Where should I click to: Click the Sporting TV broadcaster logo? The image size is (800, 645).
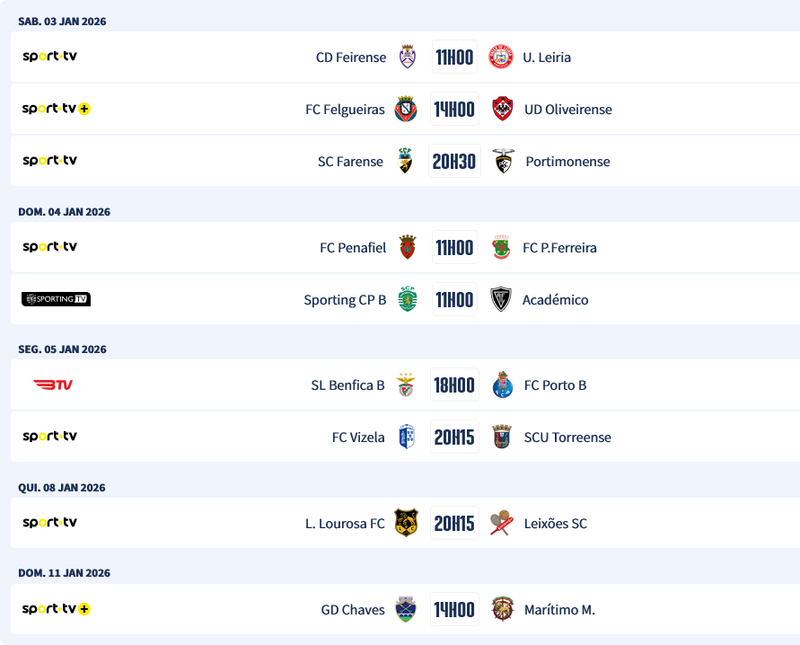(56, 299)
